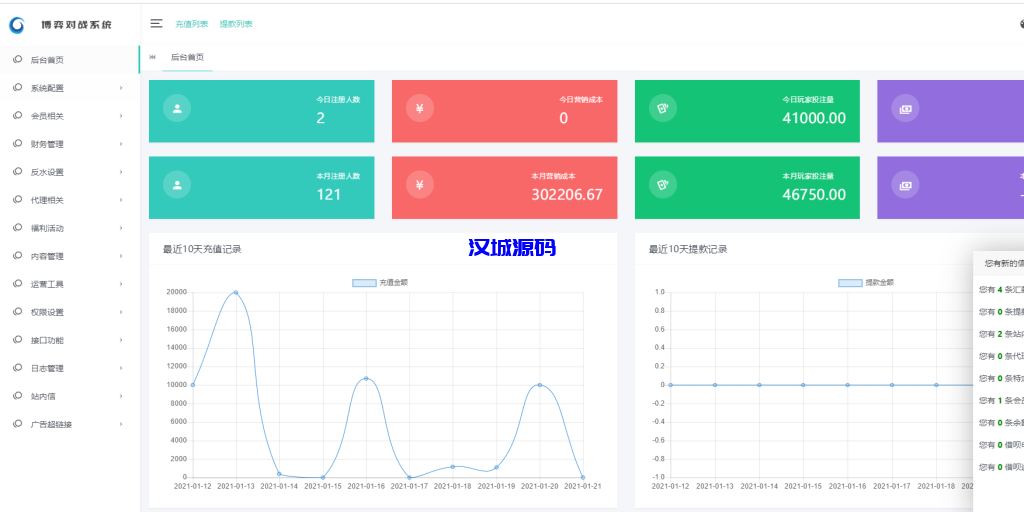Expand the 福利活动 chevron arrow
The height and width of the screenshot is (512, 1024).
coord(121,228)
